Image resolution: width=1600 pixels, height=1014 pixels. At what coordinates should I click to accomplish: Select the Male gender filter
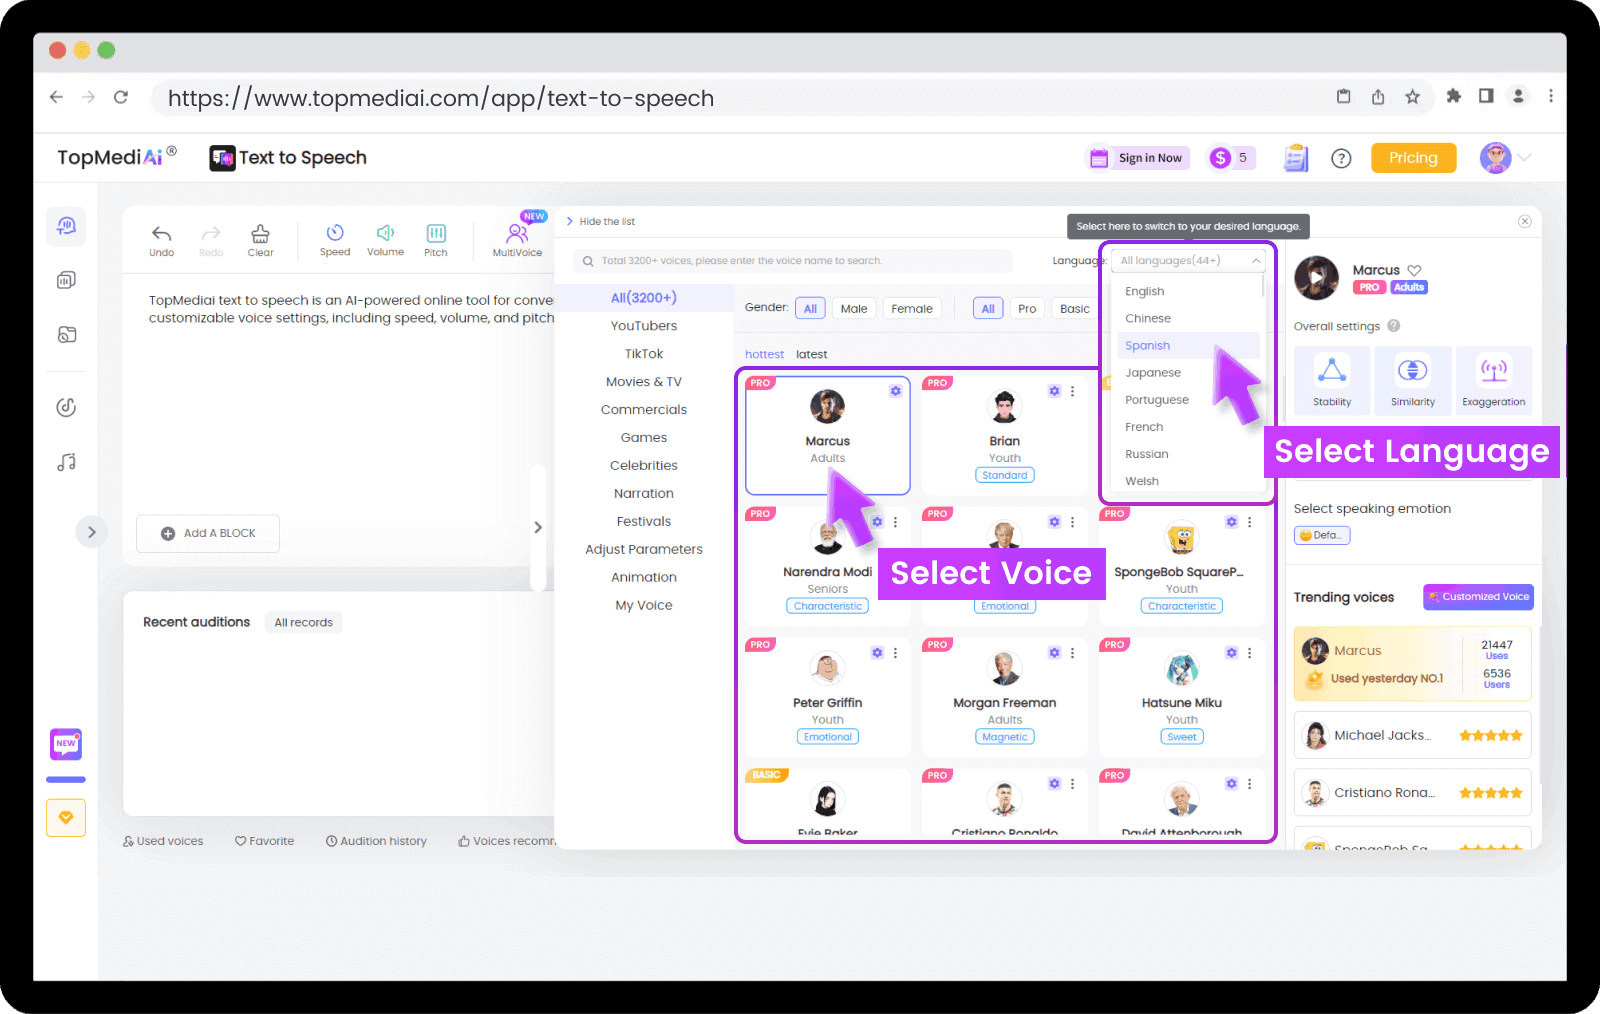click(853, 309)
